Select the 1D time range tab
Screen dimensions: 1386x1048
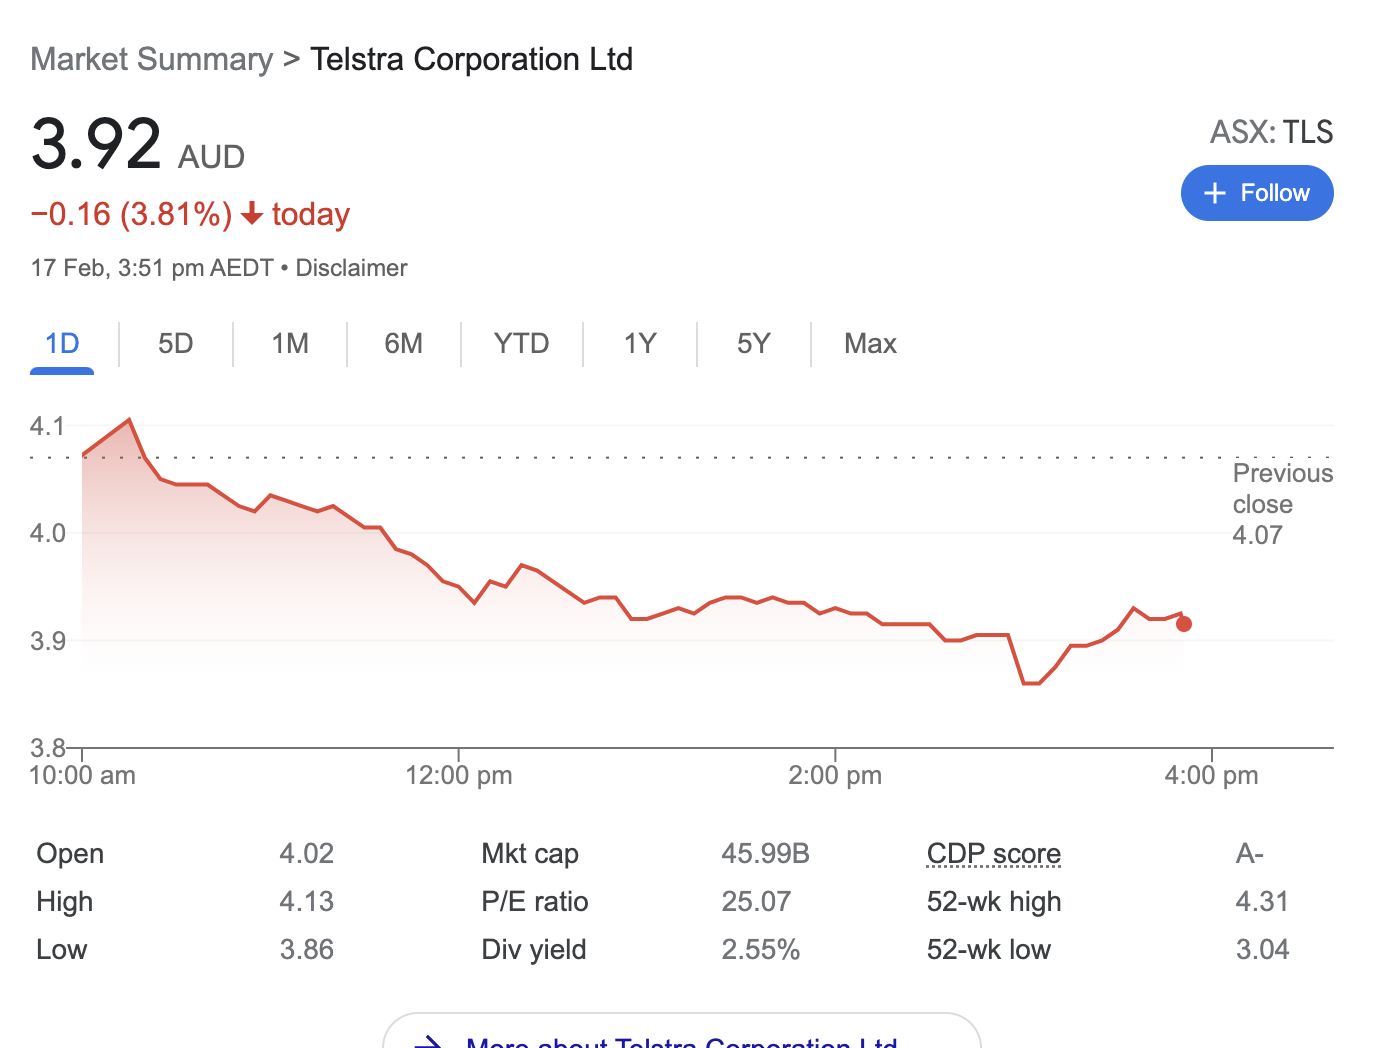click(x=62, y=344)
